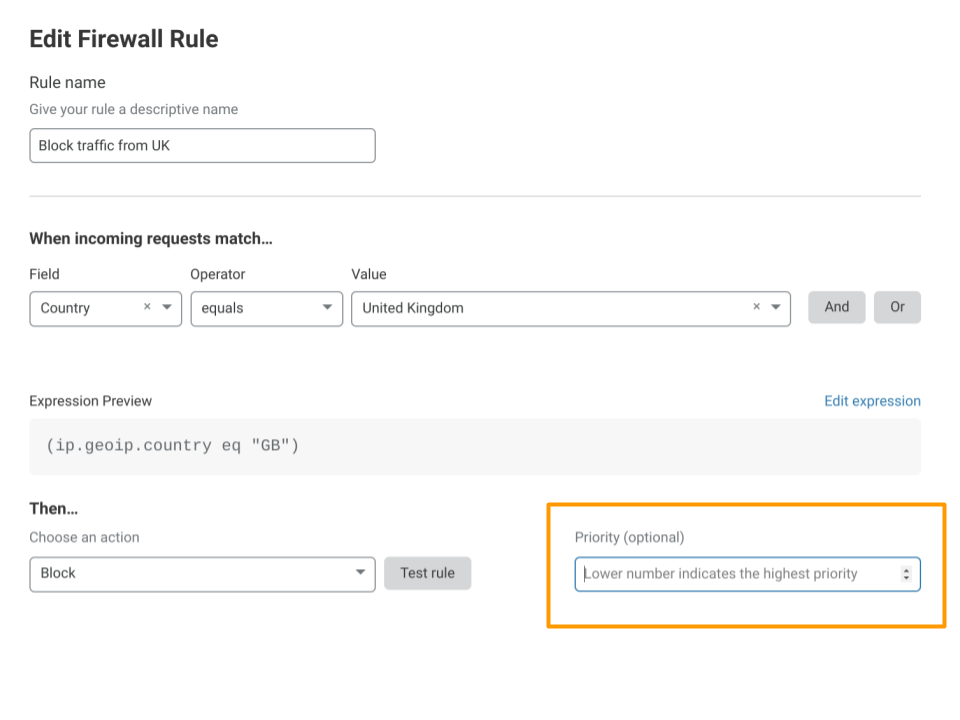Clear the Country field selection
This screenshot has height=720, width=960.
[x=147, y=307]
